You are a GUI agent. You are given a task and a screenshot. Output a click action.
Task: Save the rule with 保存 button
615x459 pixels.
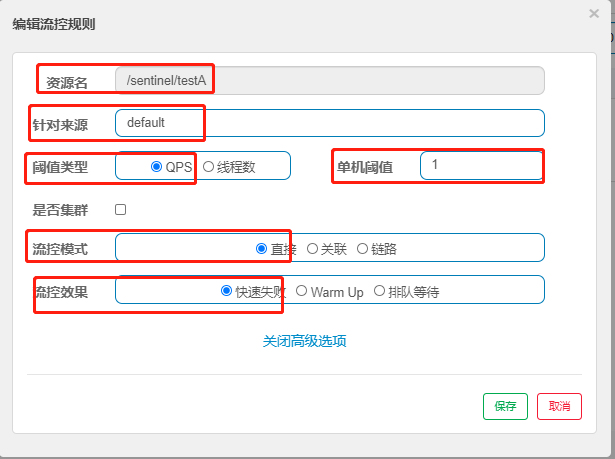(x=505, y=406)
